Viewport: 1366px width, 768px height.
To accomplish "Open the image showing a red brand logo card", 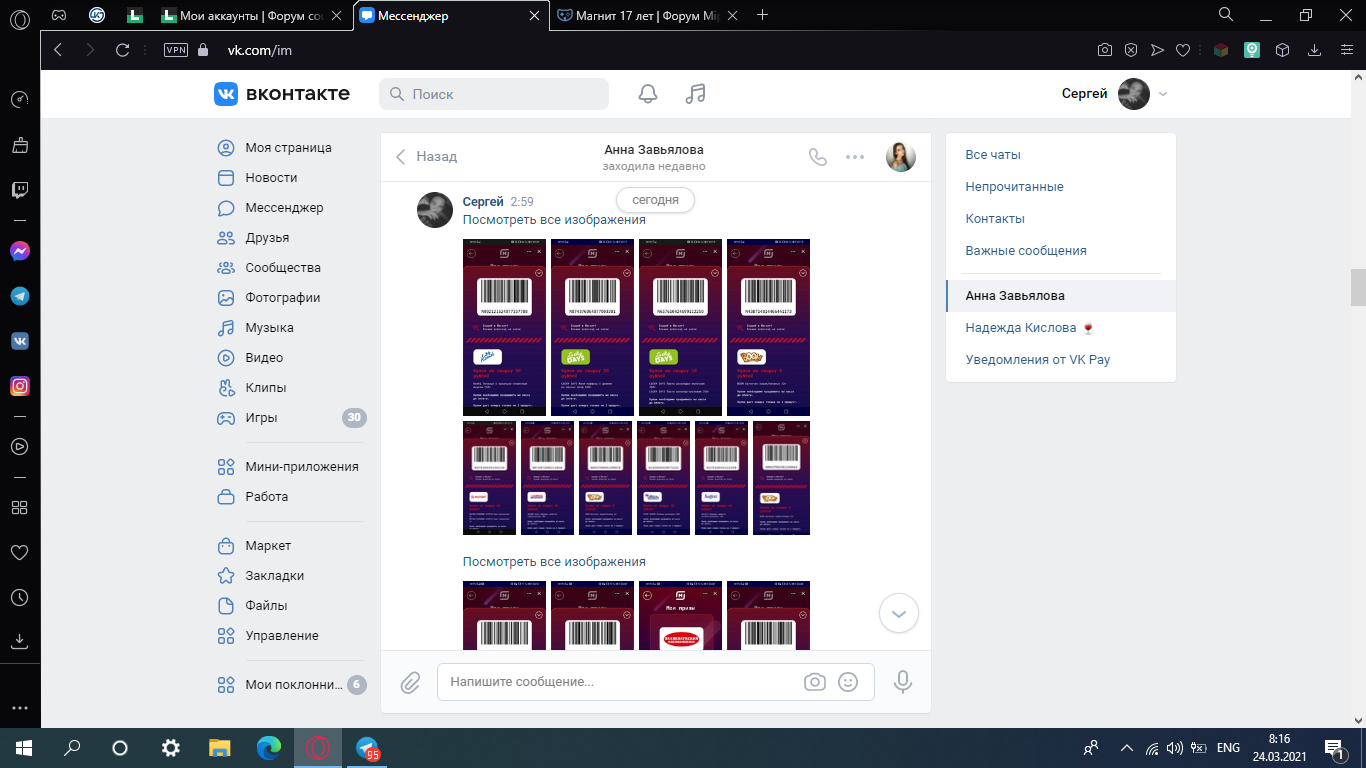I will [x=680, y=618].
